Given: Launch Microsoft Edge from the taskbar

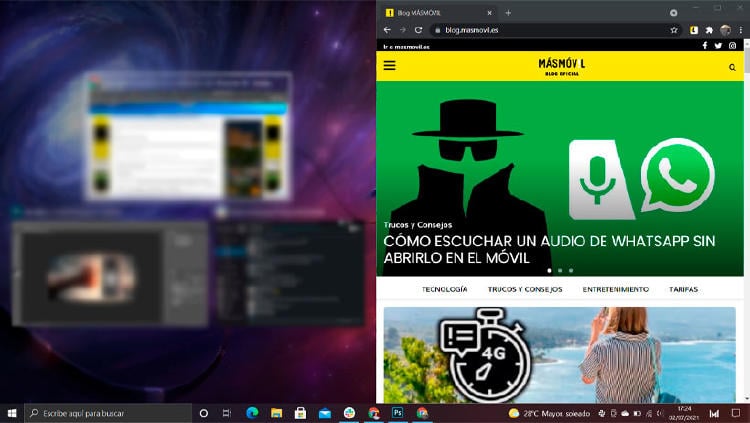Looking at the screenshot, I should tap(252, 413).
